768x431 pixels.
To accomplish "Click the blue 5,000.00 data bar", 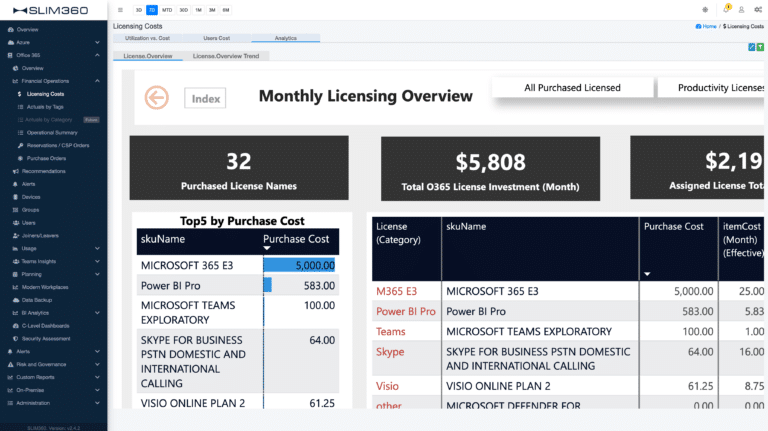I will (299, 265).
